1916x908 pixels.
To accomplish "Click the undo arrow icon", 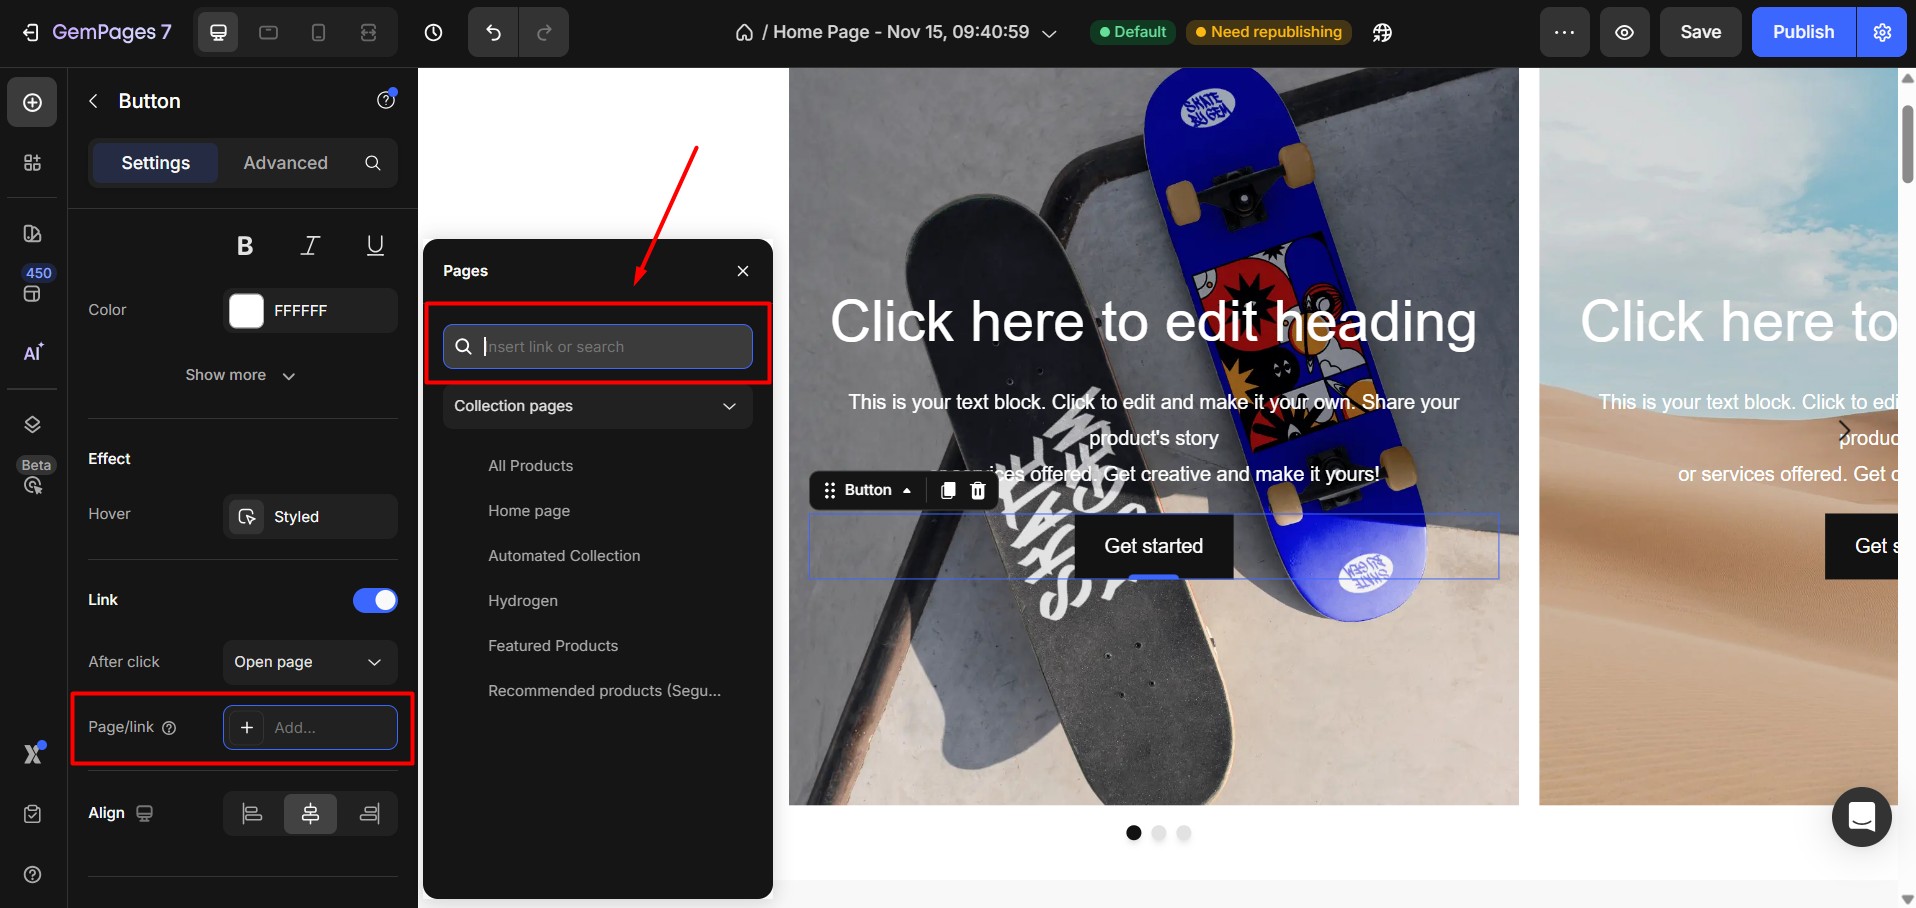I will (493, 32).
